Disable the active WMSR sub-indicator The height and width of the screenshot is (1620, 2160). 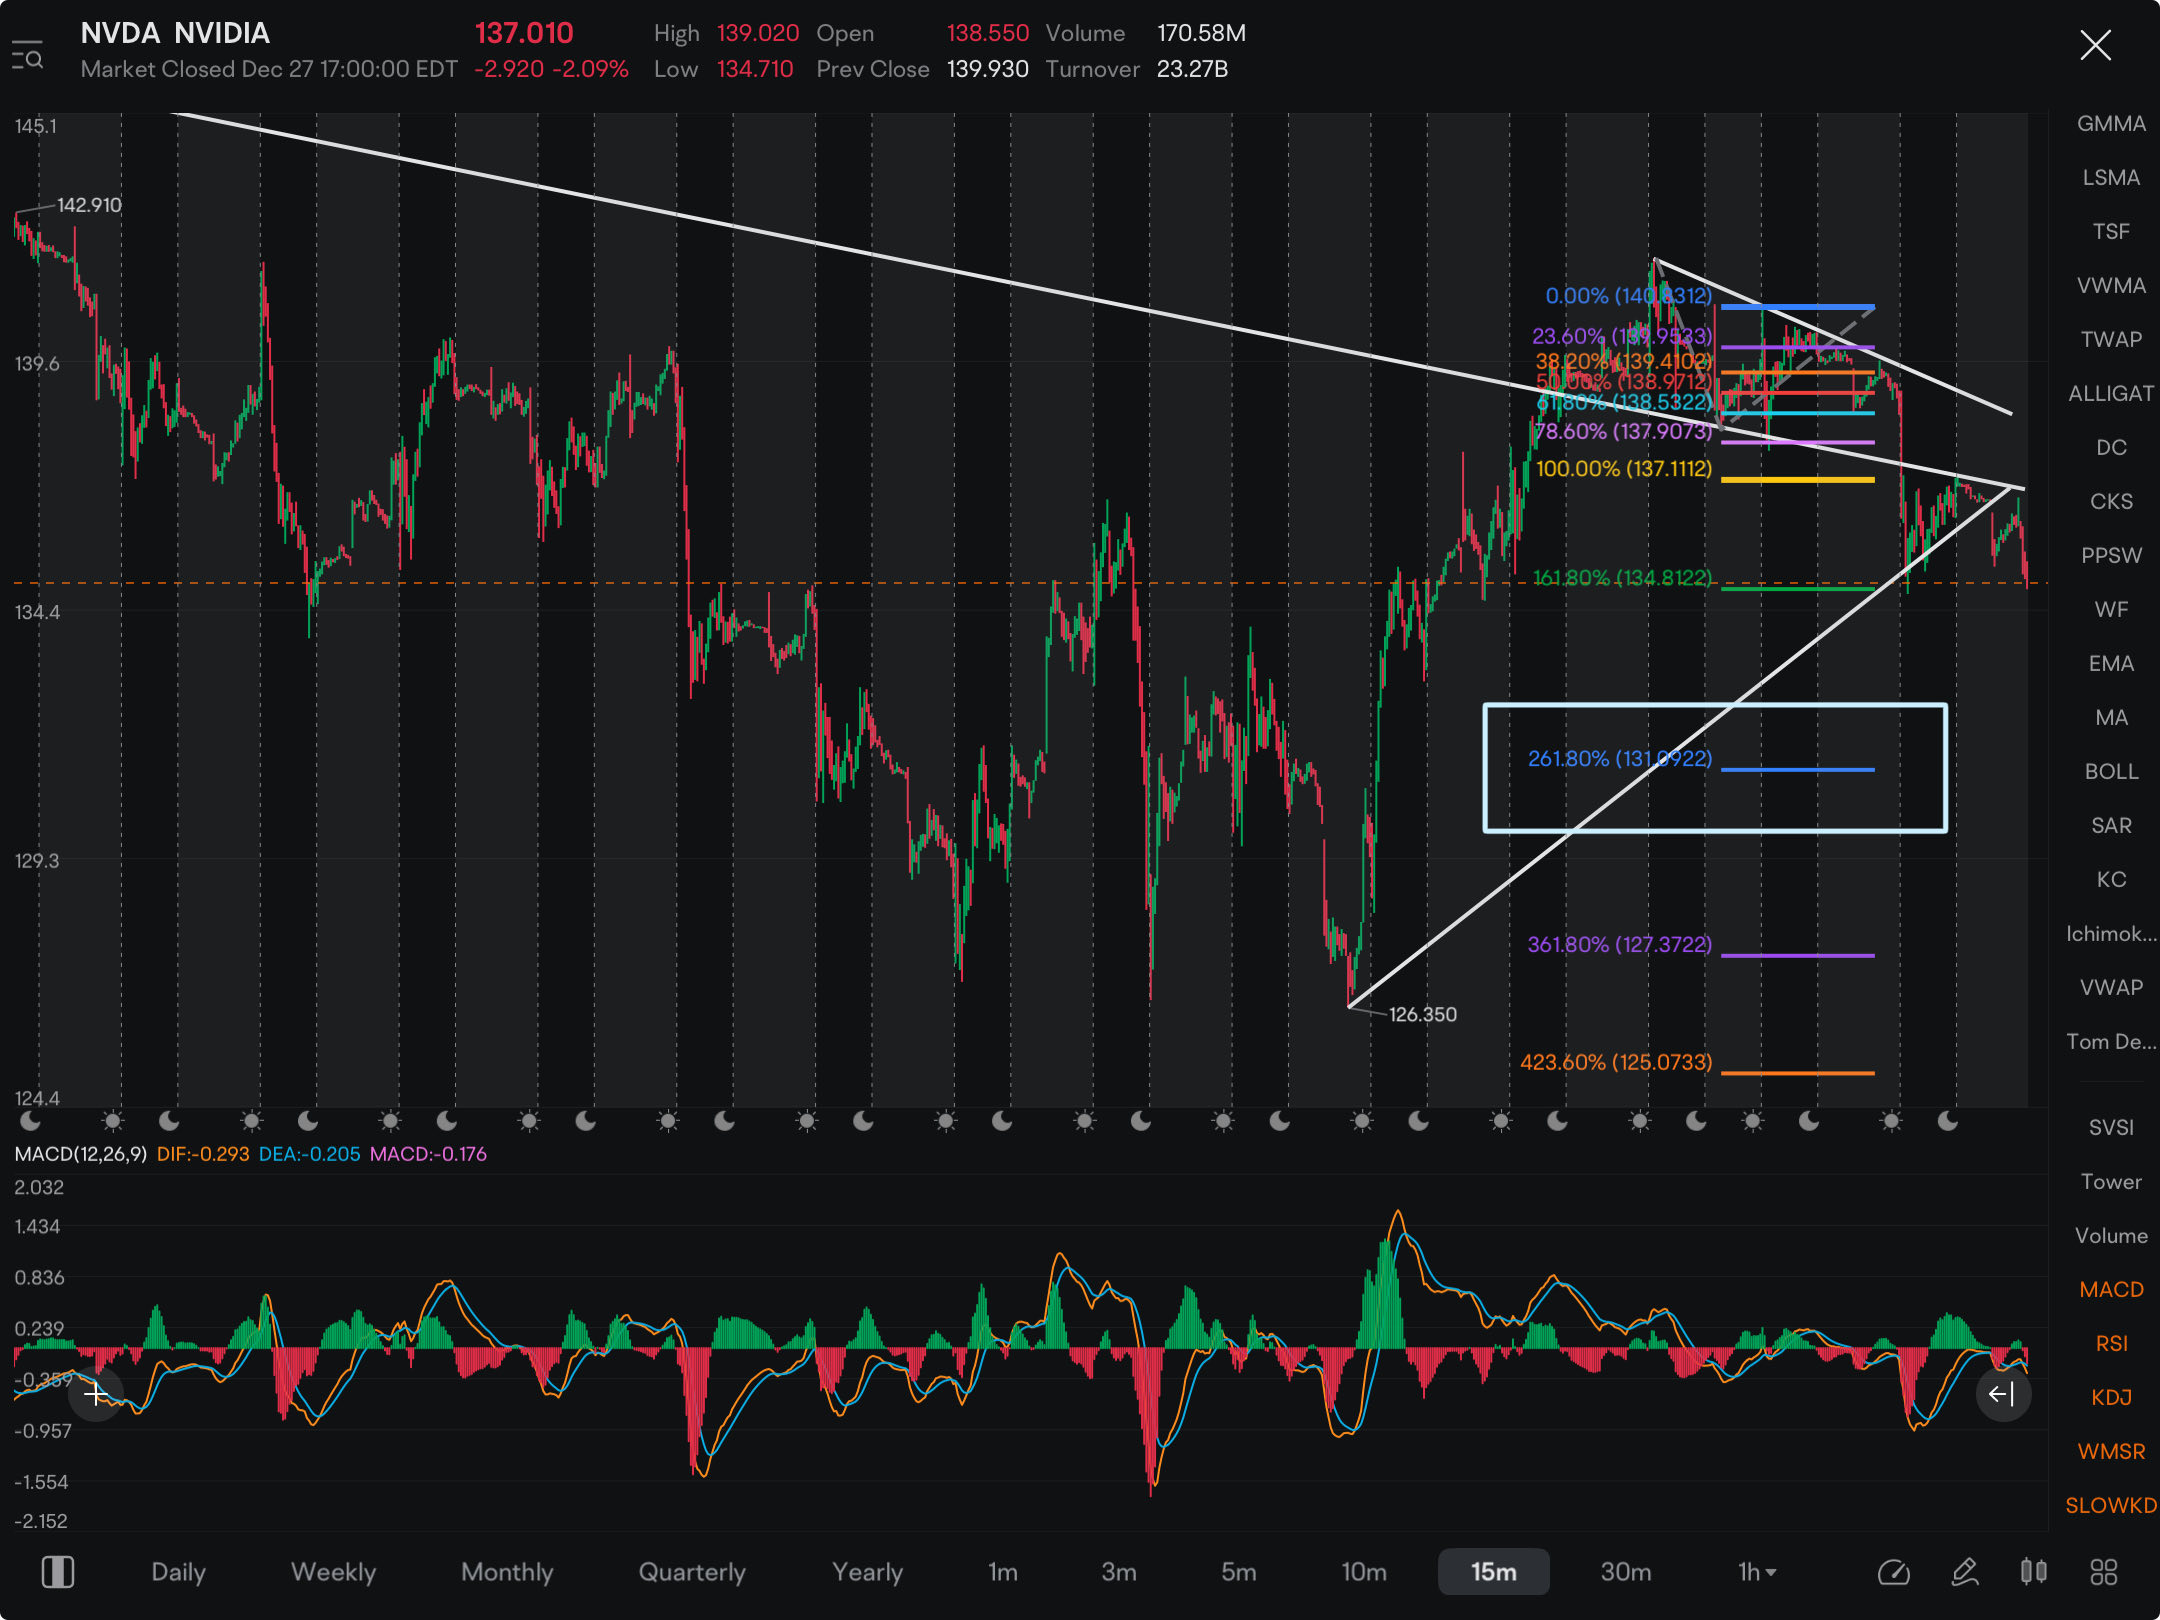pyautogui.click(x=2111, y=1451)
